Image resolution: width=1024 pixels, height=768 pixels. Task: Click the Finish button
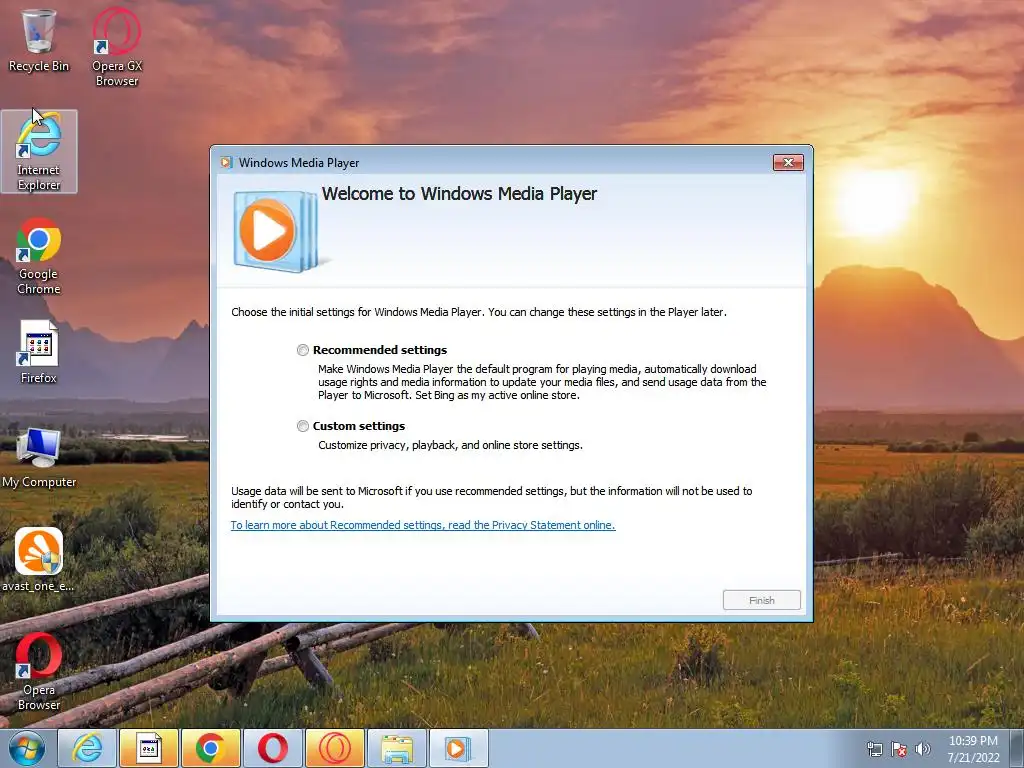click(761, 600)
